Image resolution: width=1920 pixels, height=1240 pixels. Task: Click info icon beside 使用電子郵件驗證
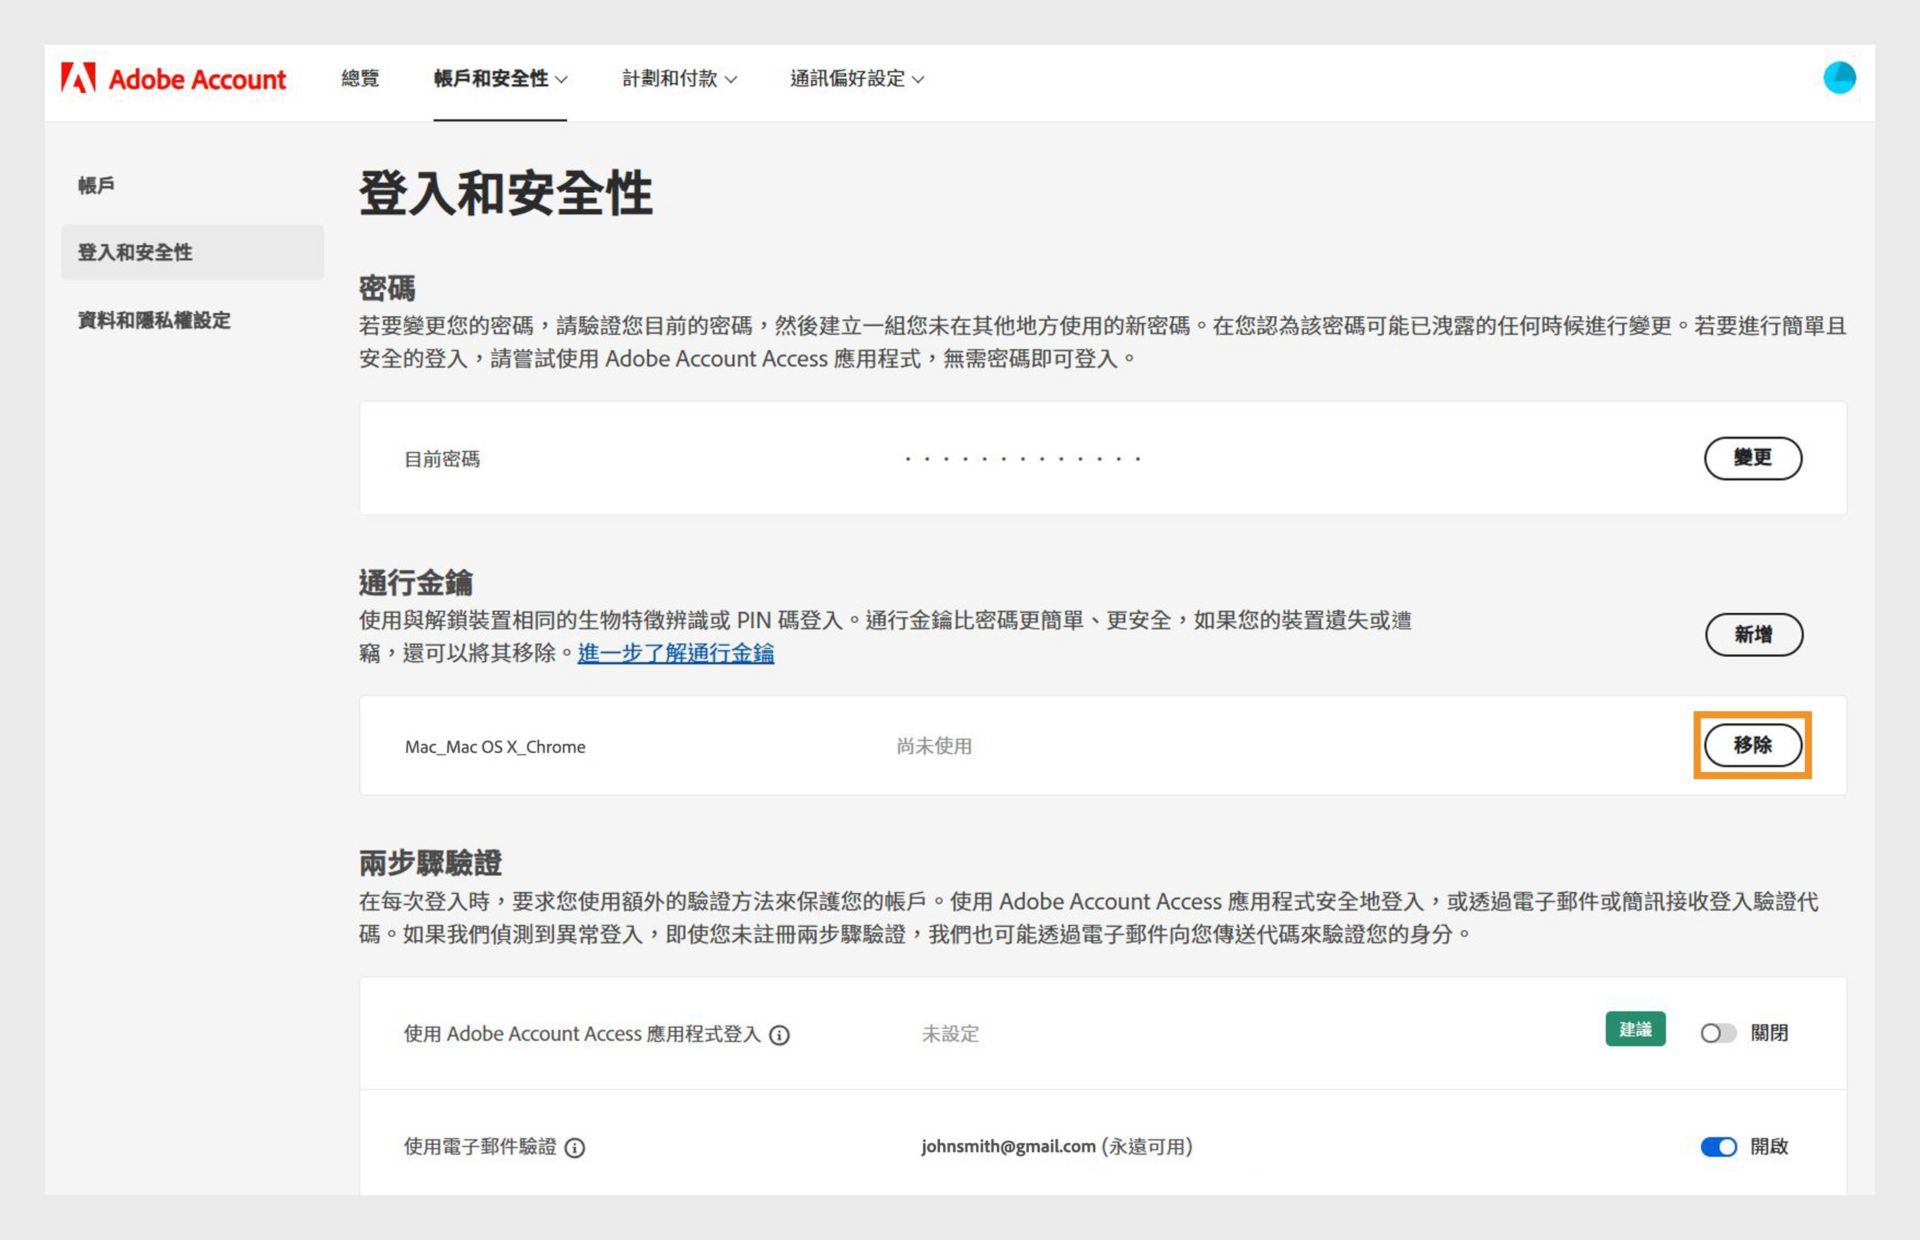(x=575, y=1148)
